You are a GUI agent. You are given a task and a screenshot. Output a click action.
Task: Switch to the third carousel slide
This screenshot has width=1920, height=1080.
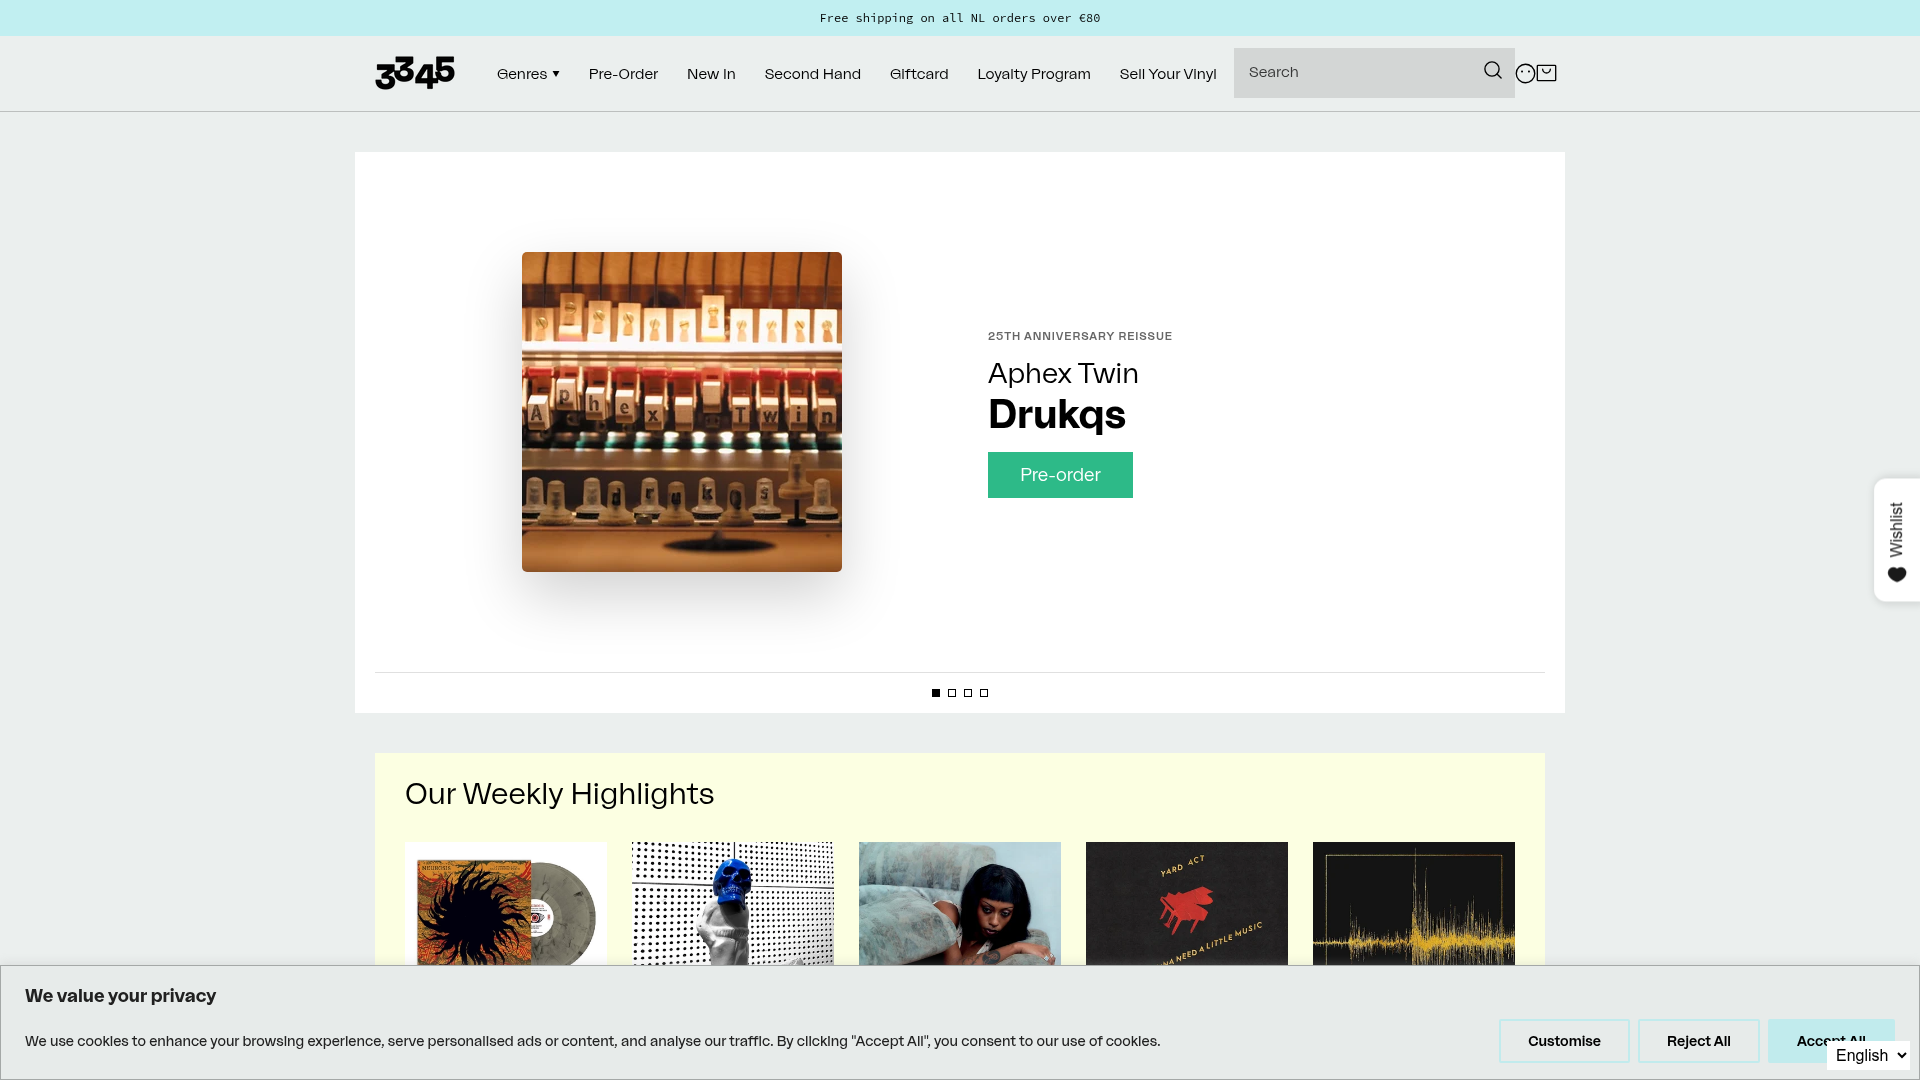coord(968,693)
